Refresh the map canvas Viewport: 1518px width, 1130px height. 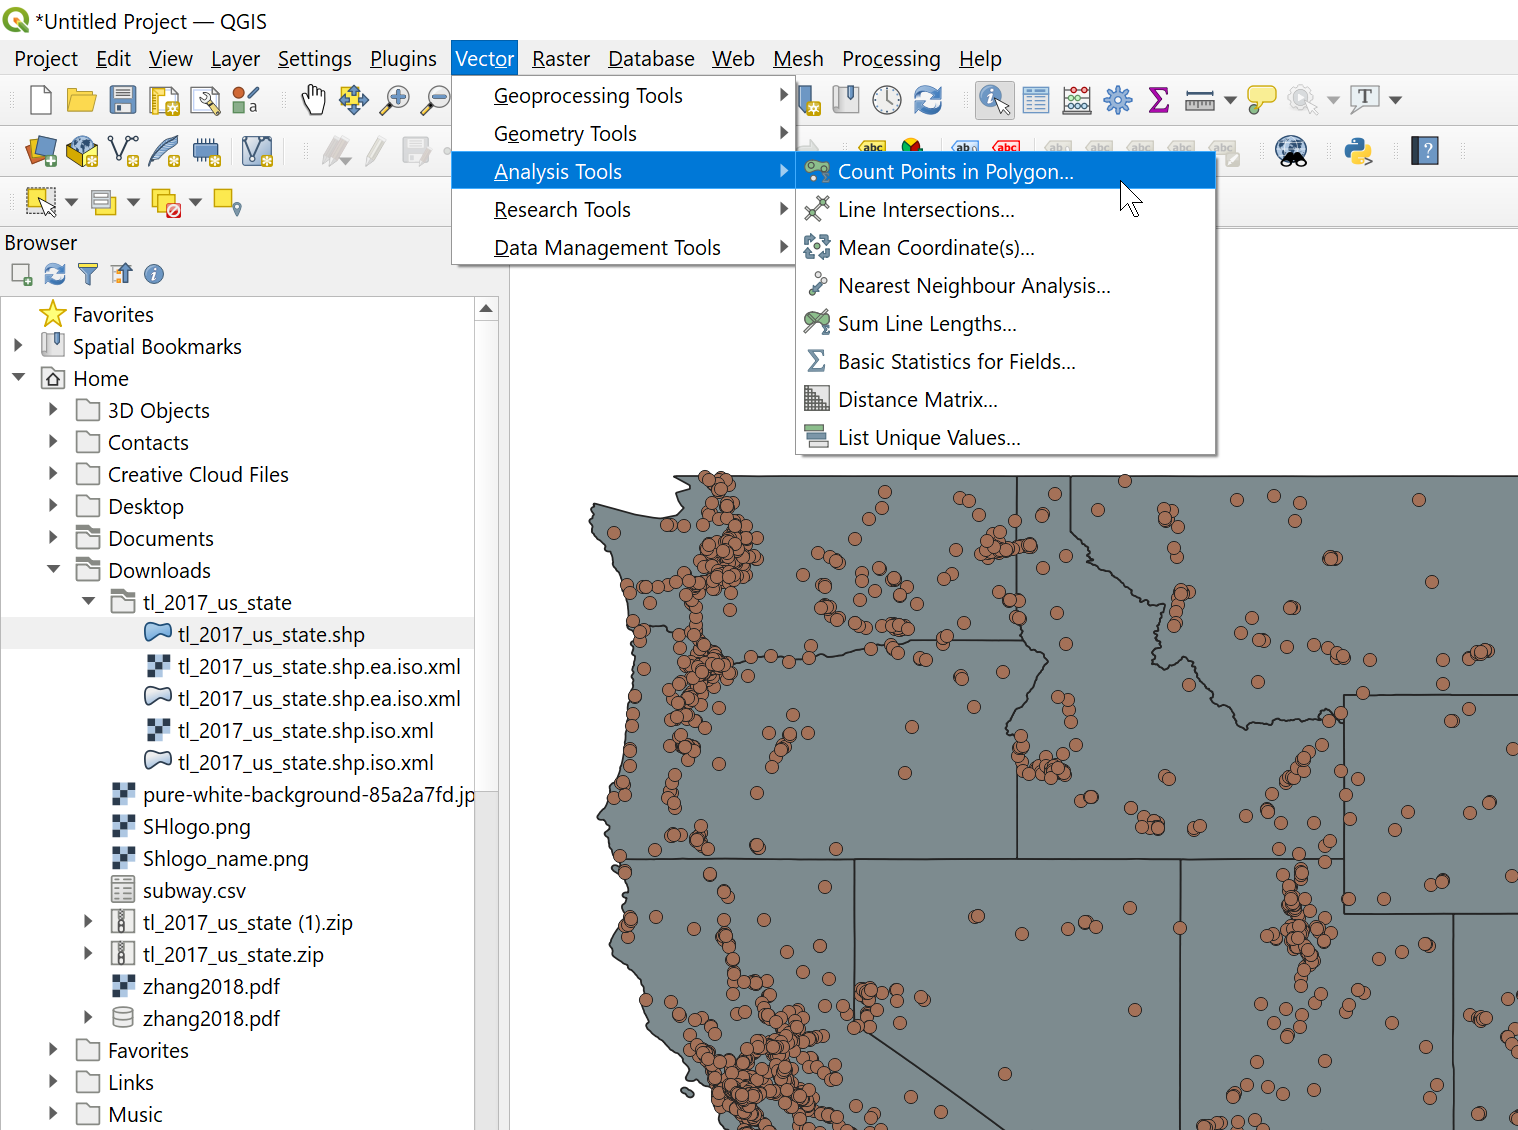pyautogui.click(x=928, y=99)
